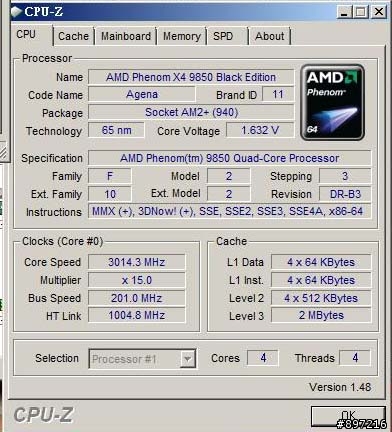
Task: Click the CPU-Z title bar icon
Action: click(x=16, y=12)
